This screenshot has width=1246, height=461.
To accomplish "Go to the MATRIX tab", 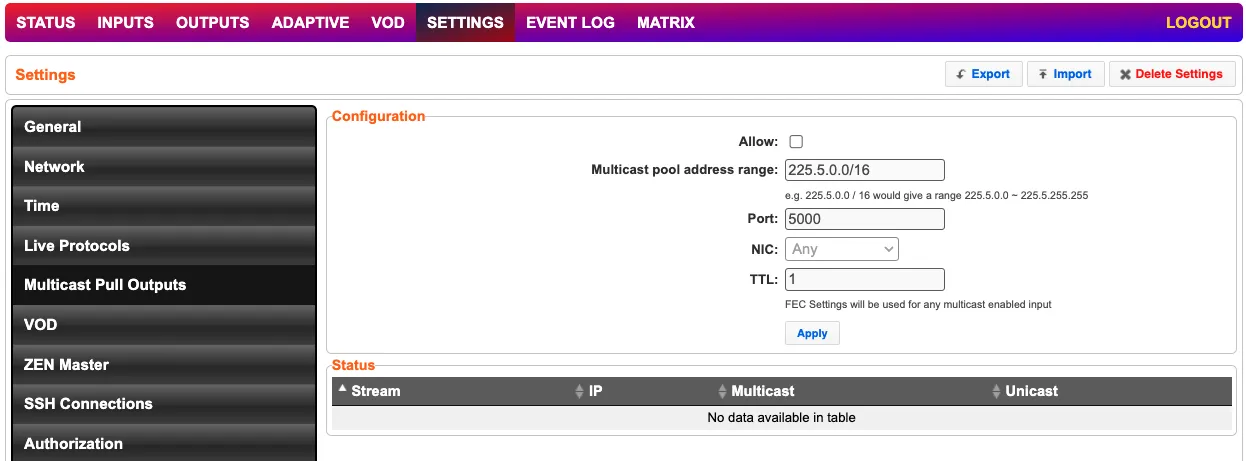I will (x=666, y=22).
